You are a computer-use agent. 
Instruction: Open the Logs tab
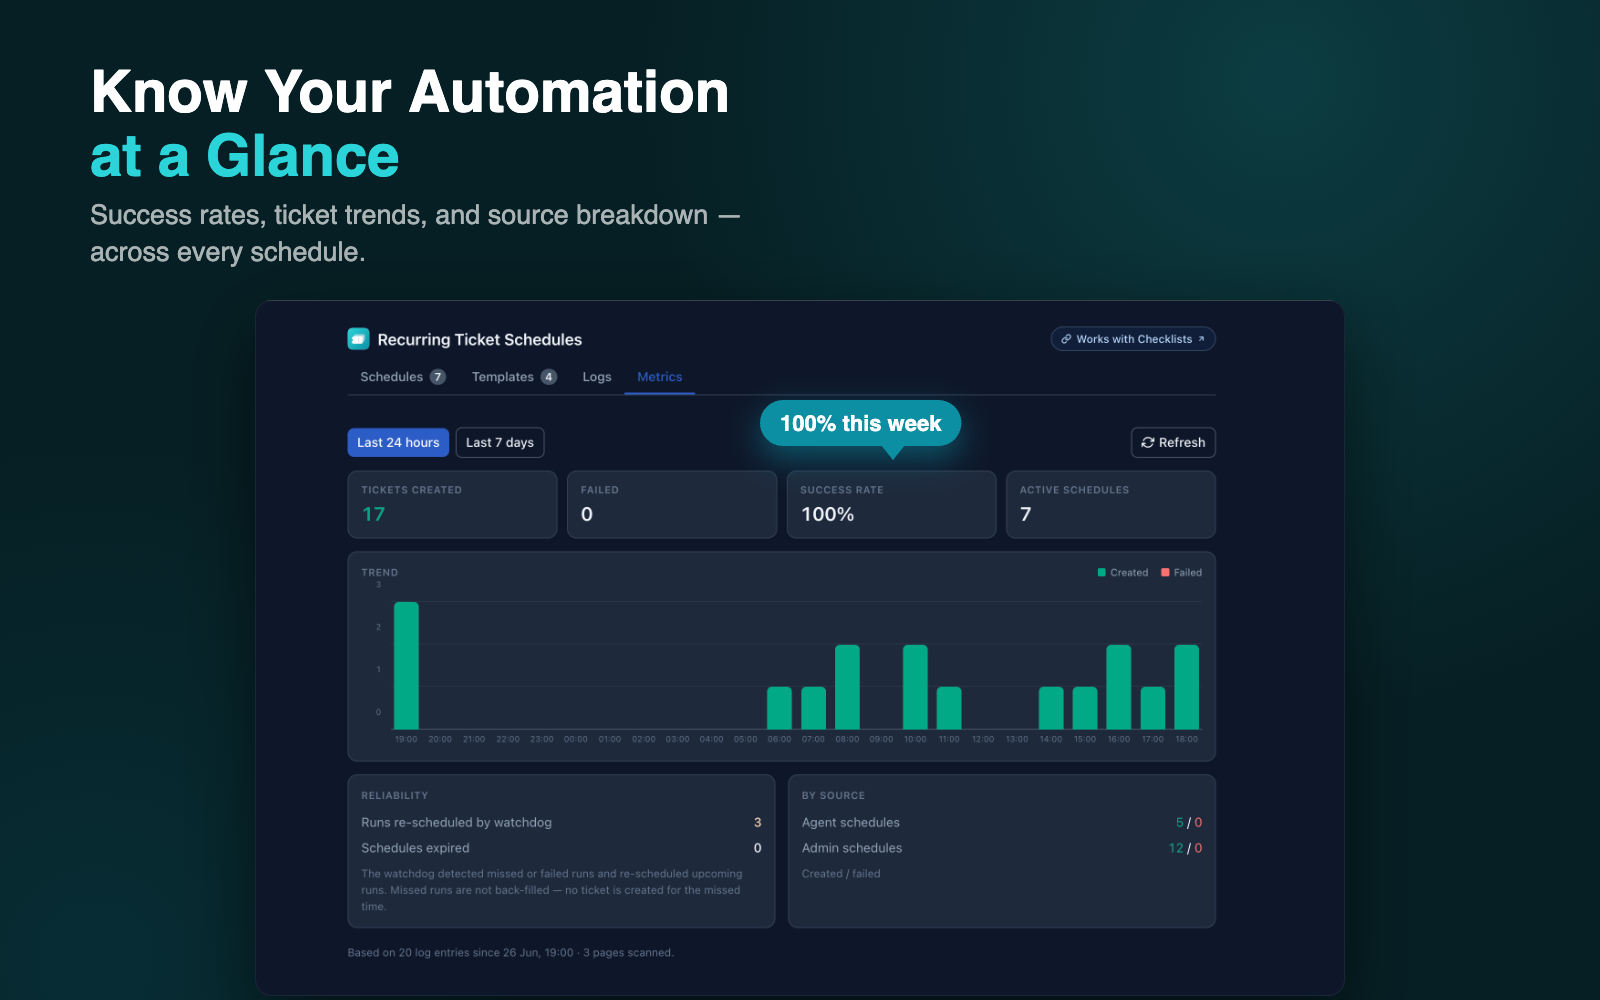click(597, 377)
